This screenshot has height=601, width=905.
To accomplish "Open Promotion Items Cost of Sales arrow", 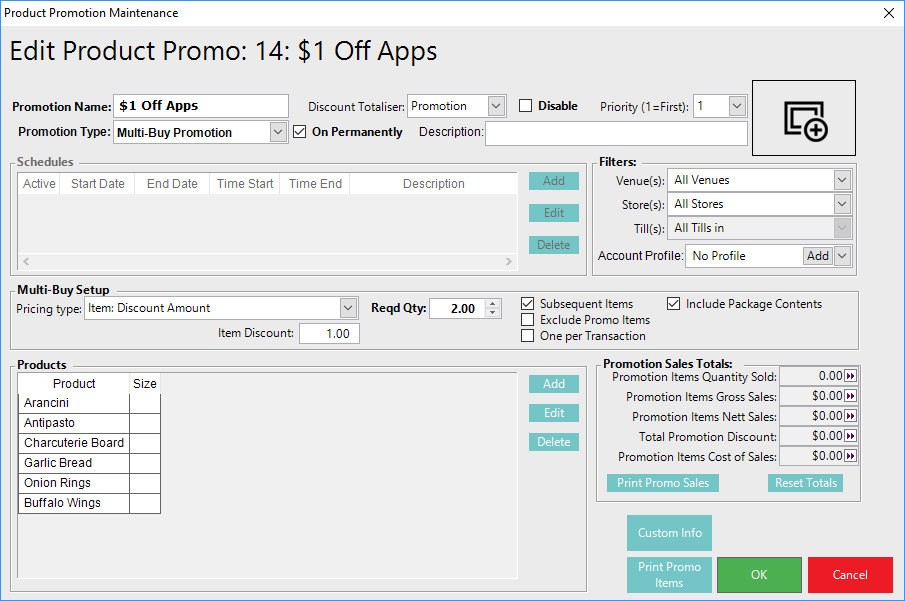I will point(851,456).
